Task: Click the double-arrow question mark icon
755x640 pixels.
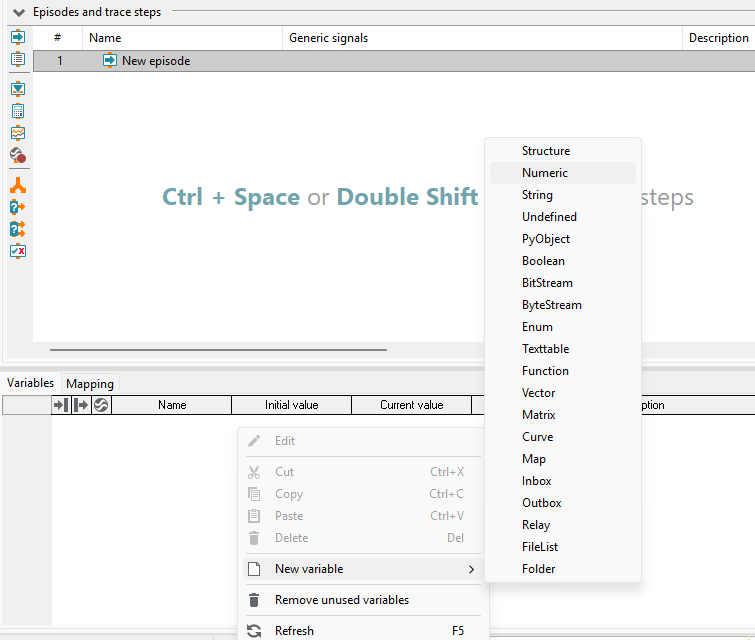Action: click(x=18, y=229)
